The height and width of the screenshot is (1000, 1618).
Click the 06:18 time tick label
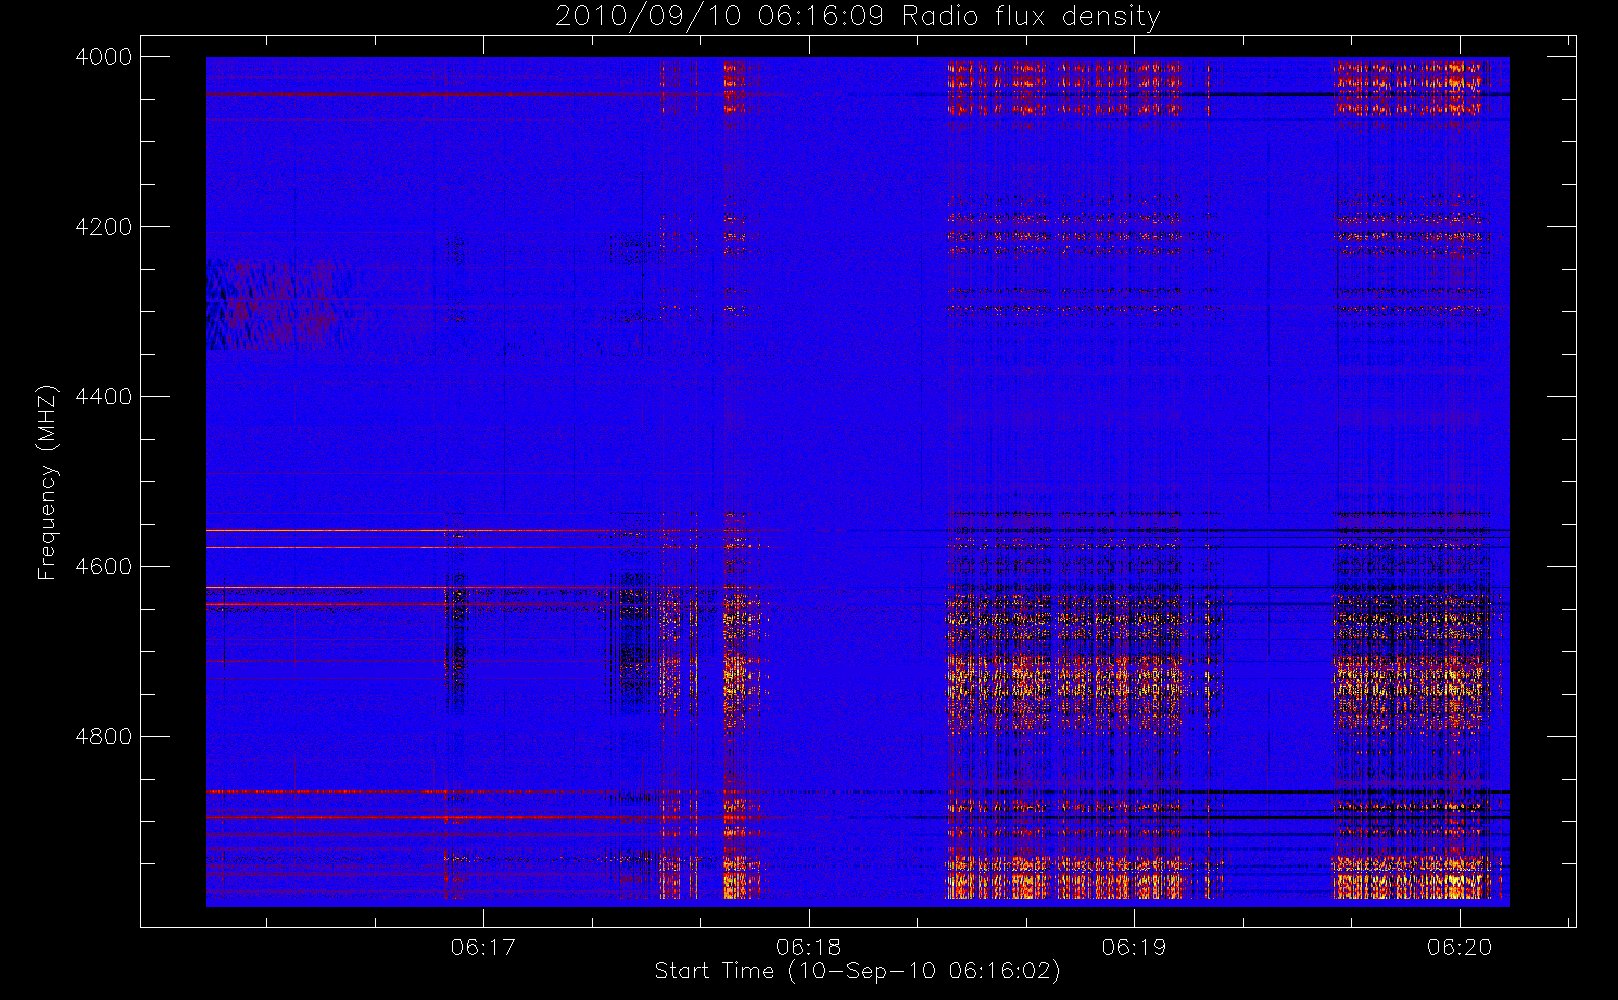(808, 947)
